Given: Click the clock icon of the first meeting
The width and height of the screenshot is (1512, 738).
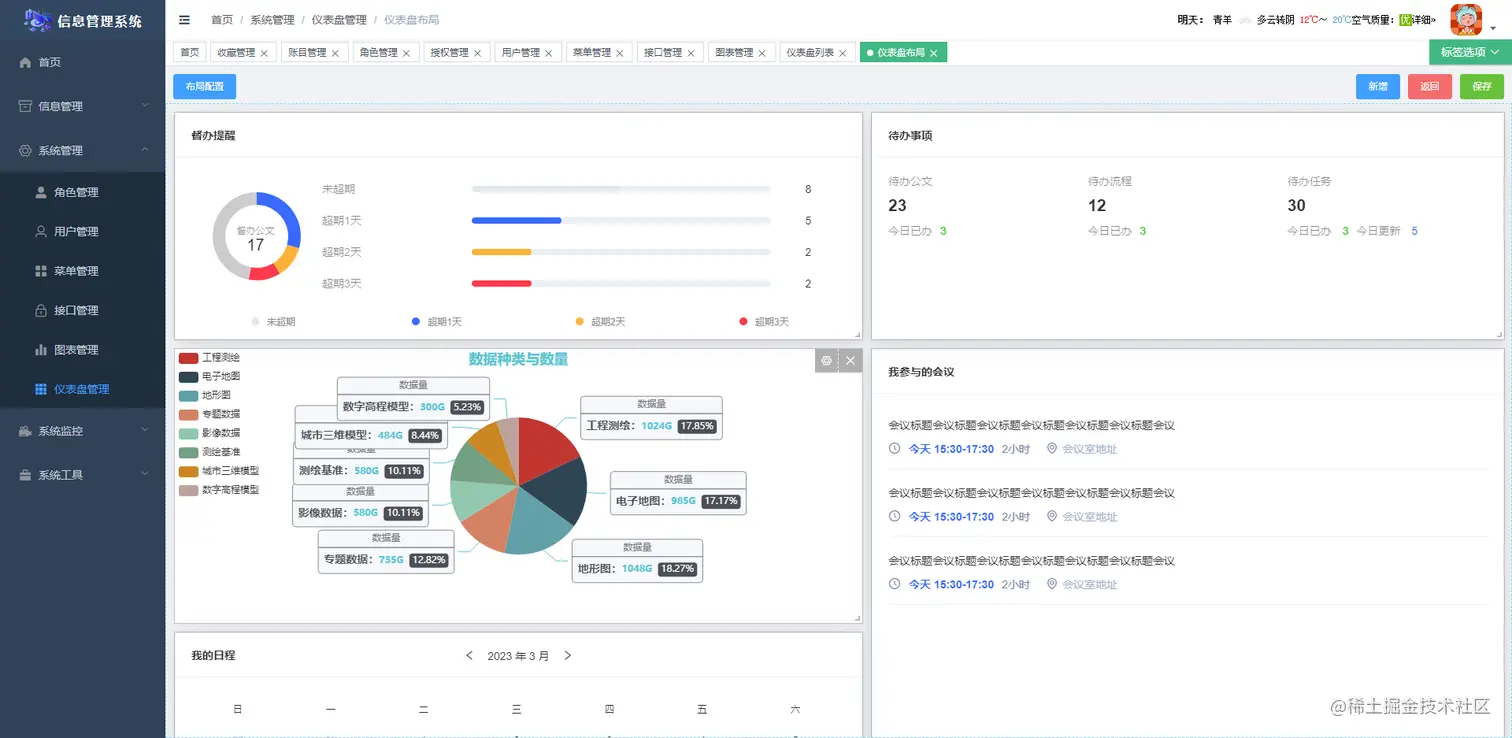Looking at the screenshot, I should [x=894, y=448].
